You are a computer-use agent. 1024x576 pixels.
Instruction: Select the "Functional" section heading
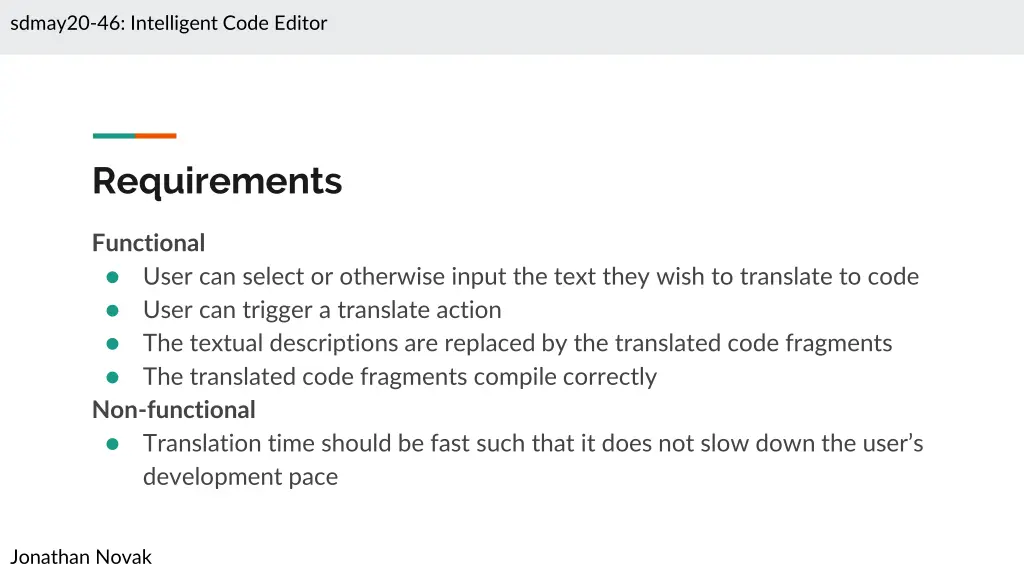tap(148, 243)
